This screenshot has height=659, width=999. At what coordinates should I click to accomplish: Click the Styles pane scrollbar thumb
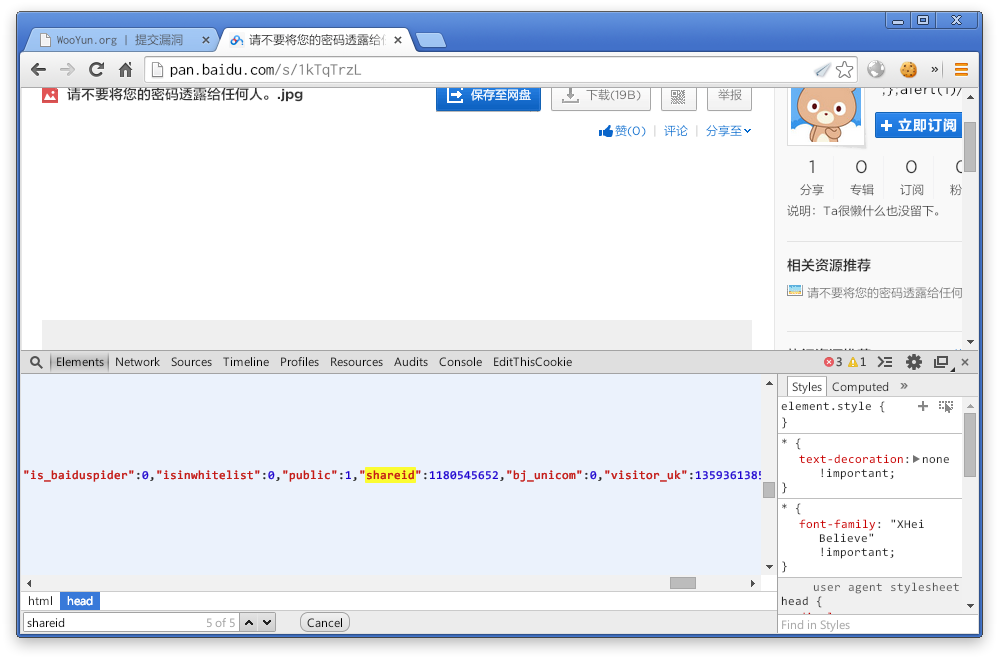(x=970, y=445)
